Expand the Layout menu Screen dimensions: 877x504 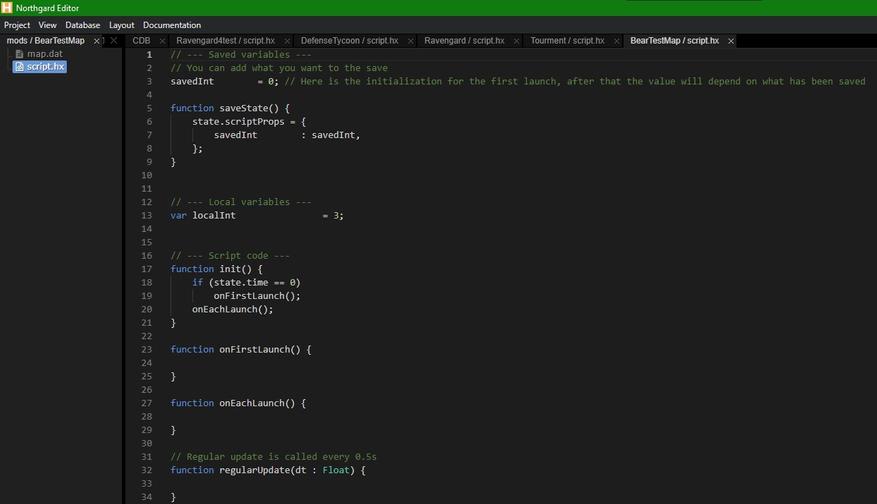pos(121,25)
